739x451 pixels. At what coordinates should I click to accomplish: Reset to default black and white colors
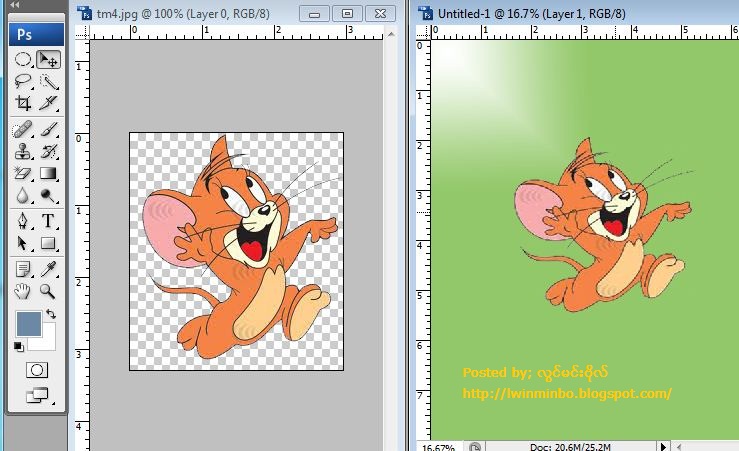[x=18, y=347]
